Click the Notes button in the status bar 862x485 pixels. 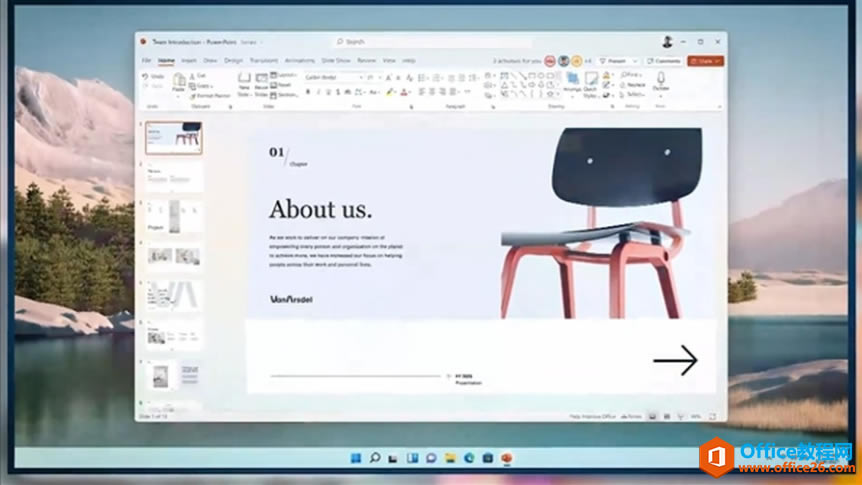pyautogui.click(x=631, y=417)
